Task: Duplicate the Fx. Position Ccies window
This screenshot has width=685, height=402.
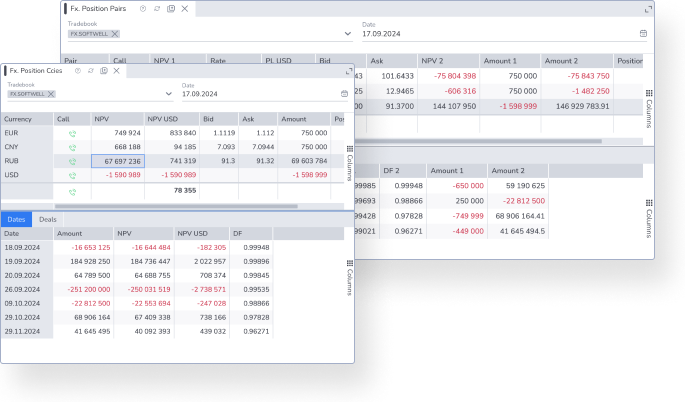Action: click(x=103, y=71)
